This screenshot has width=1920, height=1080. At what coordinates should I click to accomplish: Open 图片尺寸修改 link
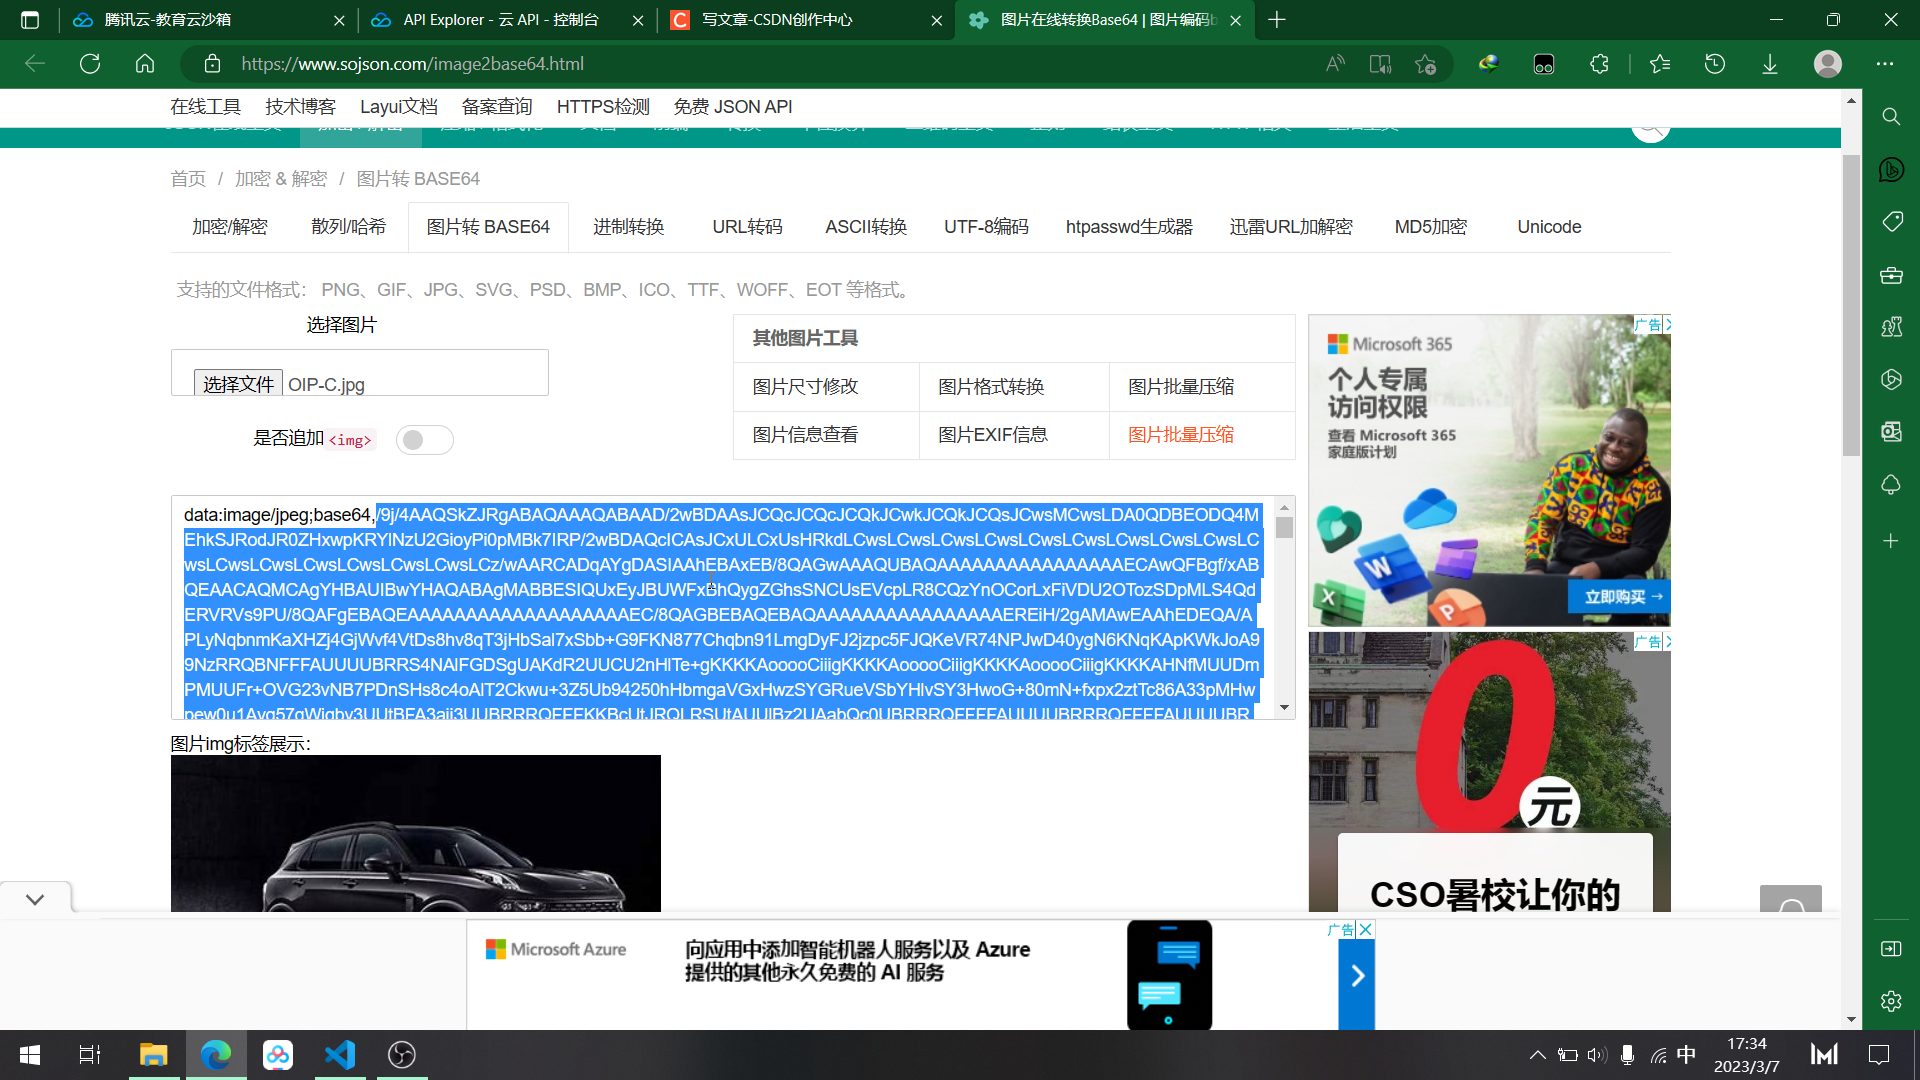pos(805,387)
